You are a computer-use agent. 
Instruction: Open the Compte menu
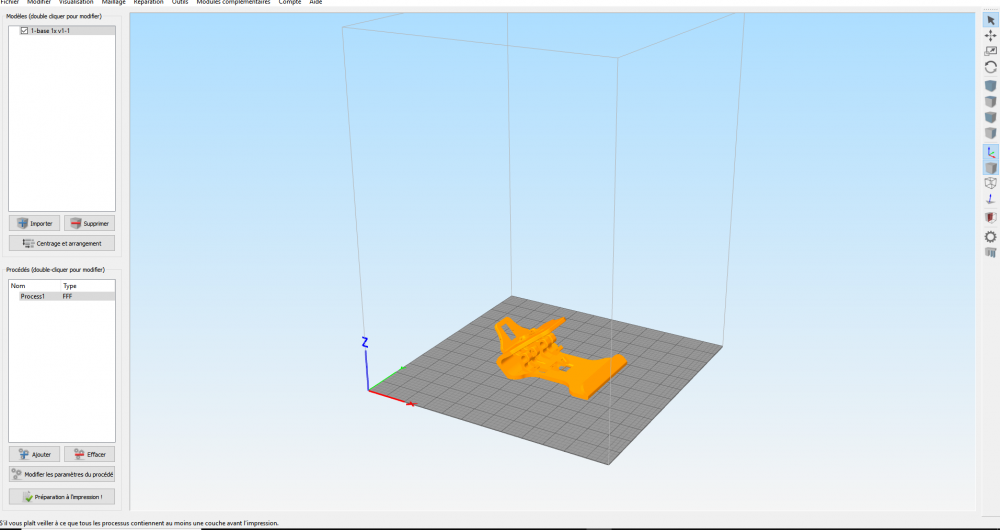290,3
